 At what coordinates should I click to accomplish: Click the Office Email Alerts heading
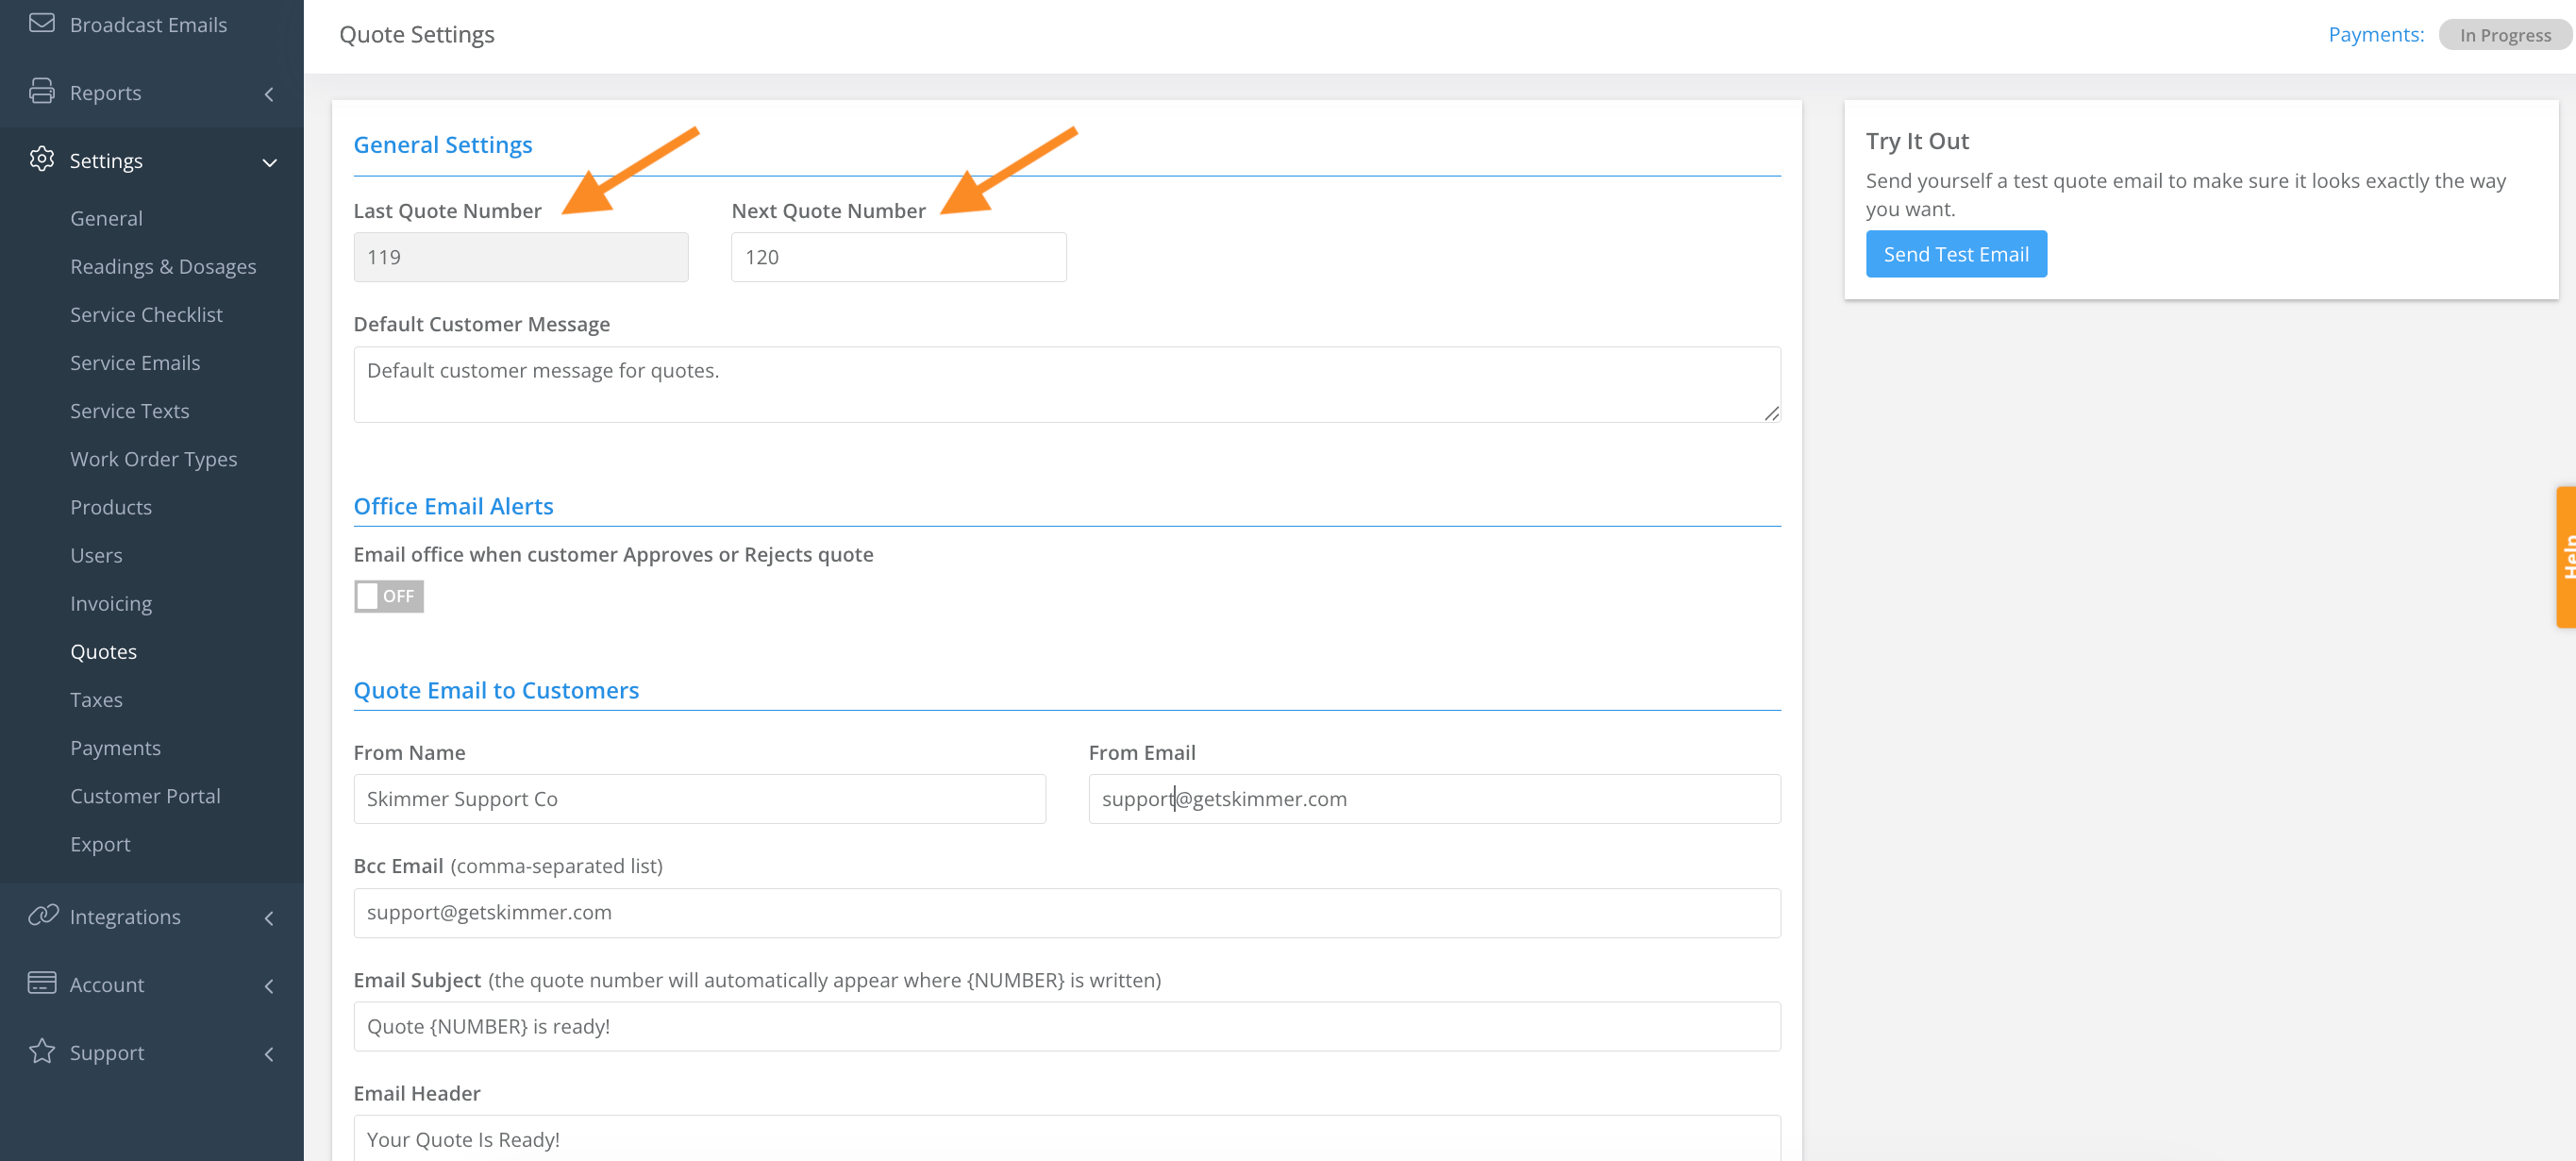453,506
